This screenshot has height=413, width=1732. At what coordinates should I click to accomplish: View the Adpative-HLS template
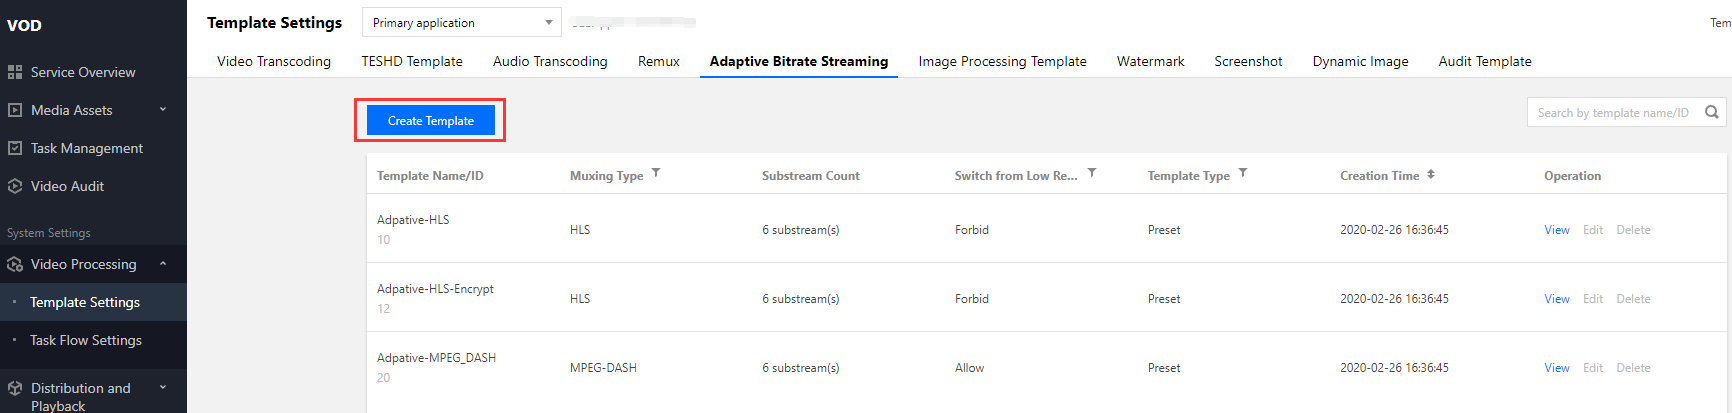[1556, 230]
